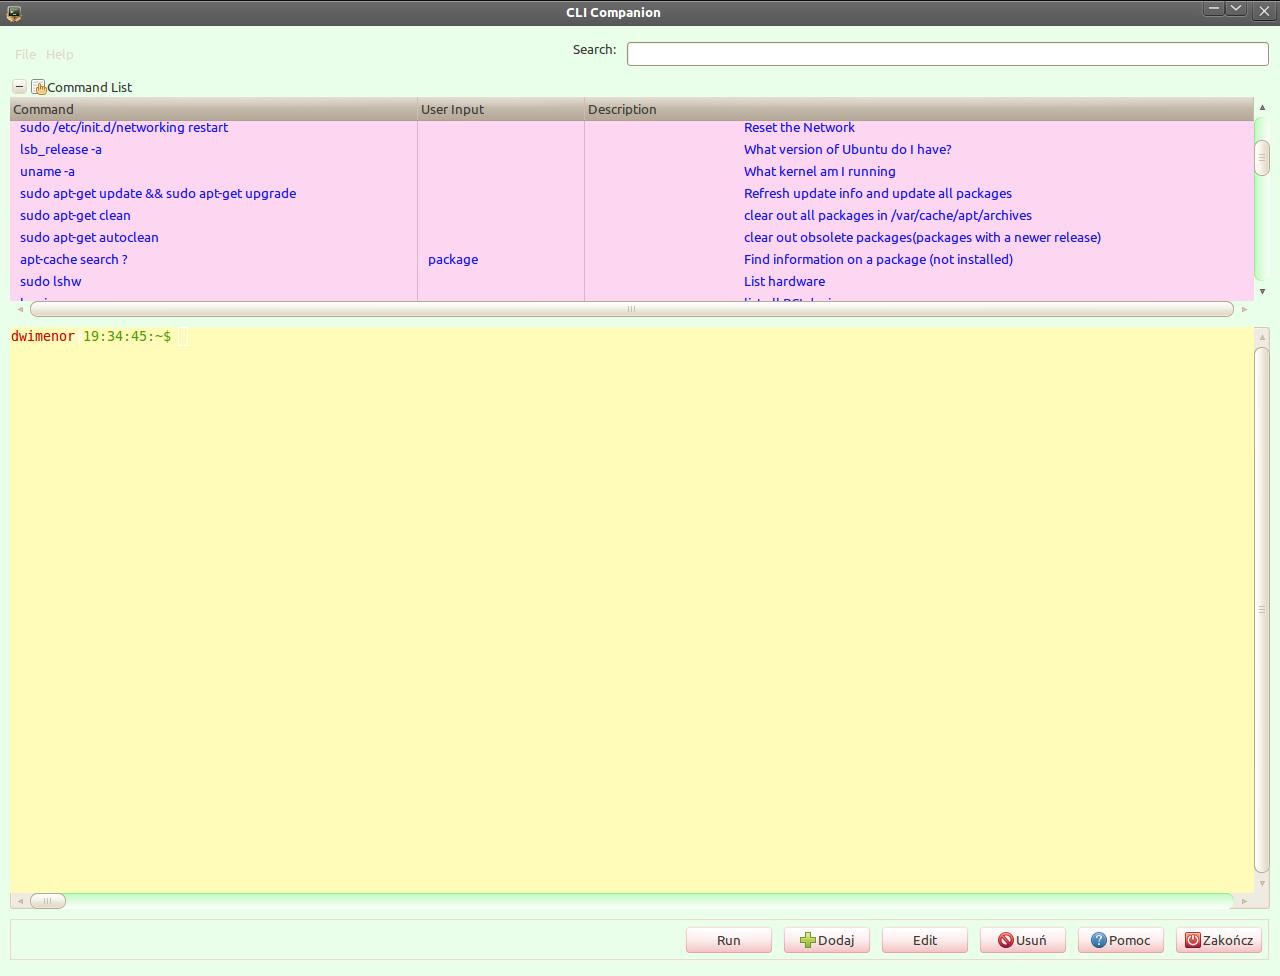Screen dimensions: 1280x976
Task: Minimize the CLI Companion window
Action: [x=1214, y=9]
